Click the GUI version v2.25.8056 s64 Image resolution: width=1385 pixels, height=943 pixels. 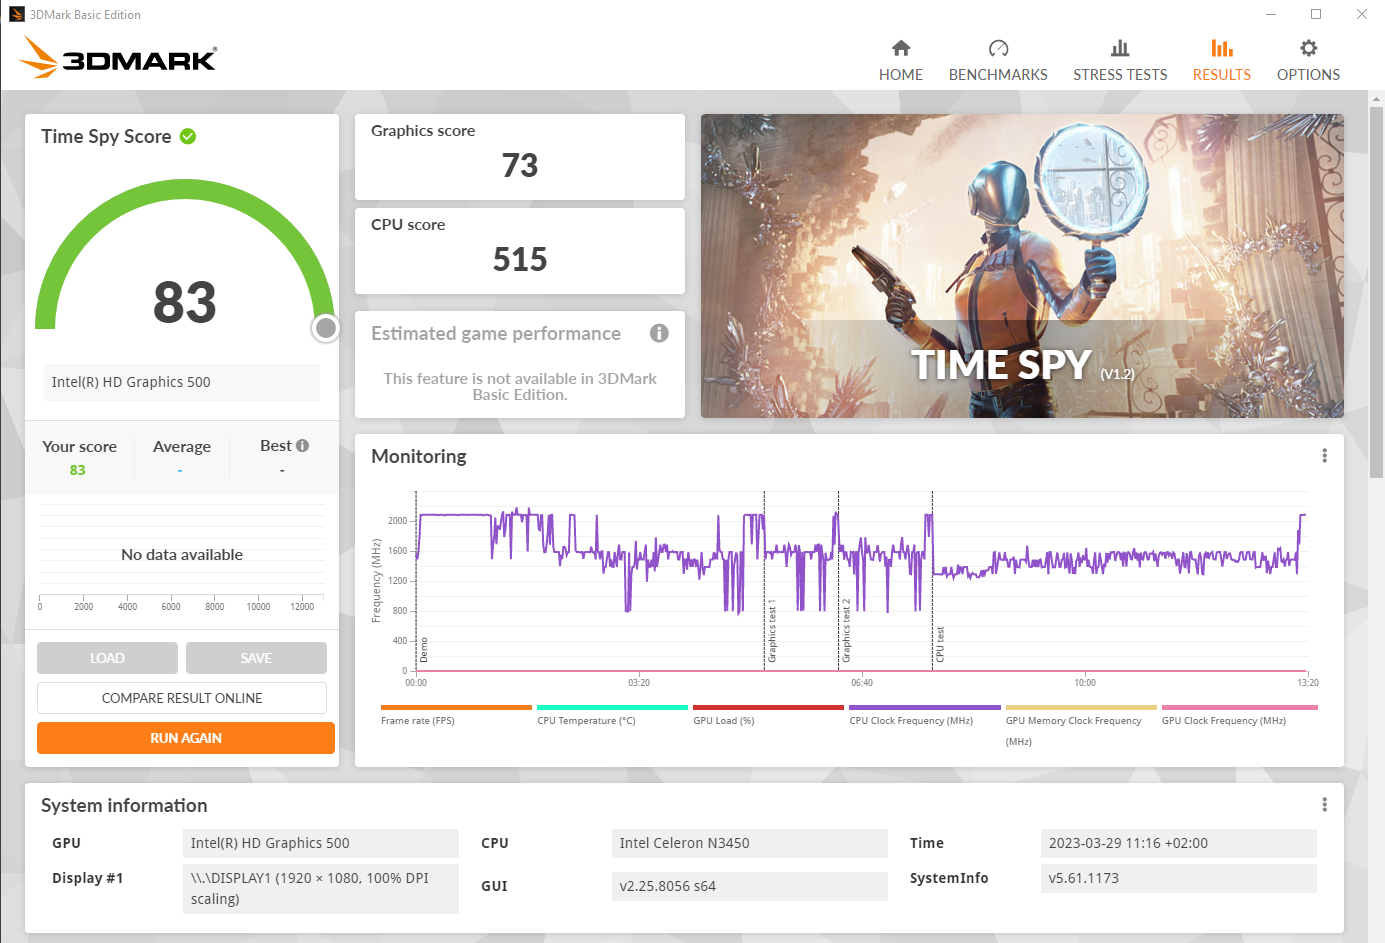pyautogui.click(x=749, y=886)
